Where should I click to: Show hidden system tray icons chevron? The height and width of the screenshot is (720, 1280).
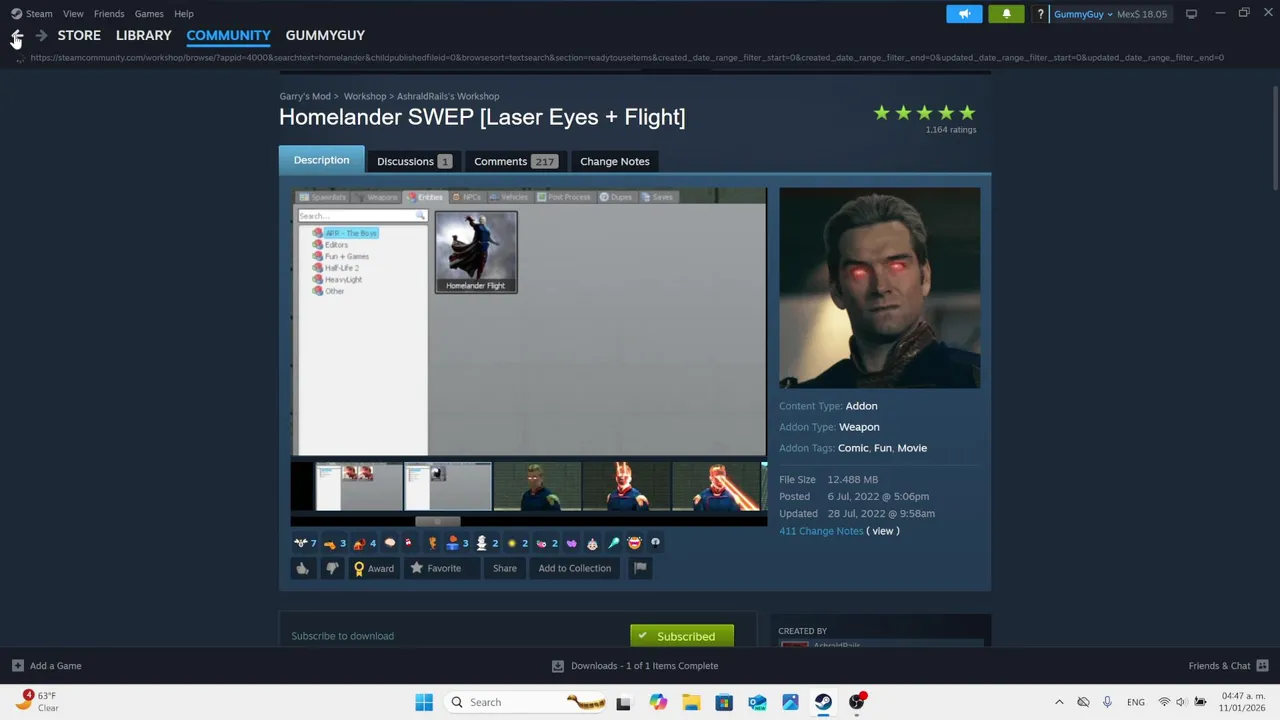click(x=1059, y=702)
